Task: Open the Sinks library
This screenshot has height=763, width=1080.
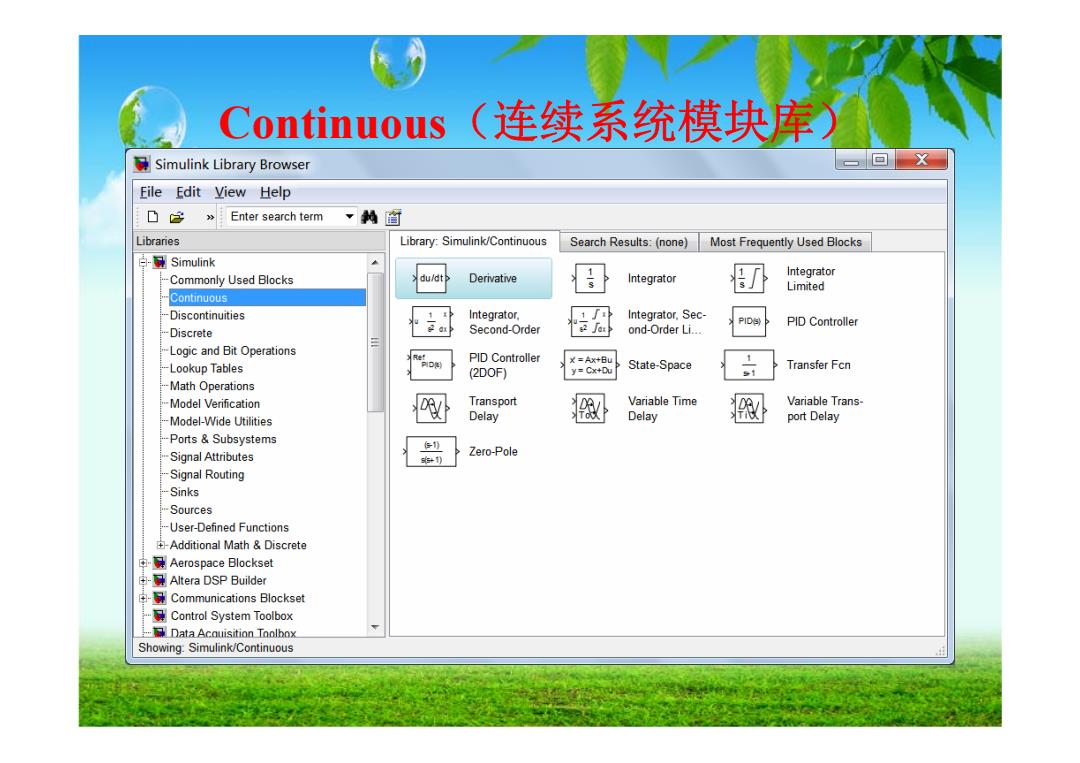Action: [x=184, y=492]
